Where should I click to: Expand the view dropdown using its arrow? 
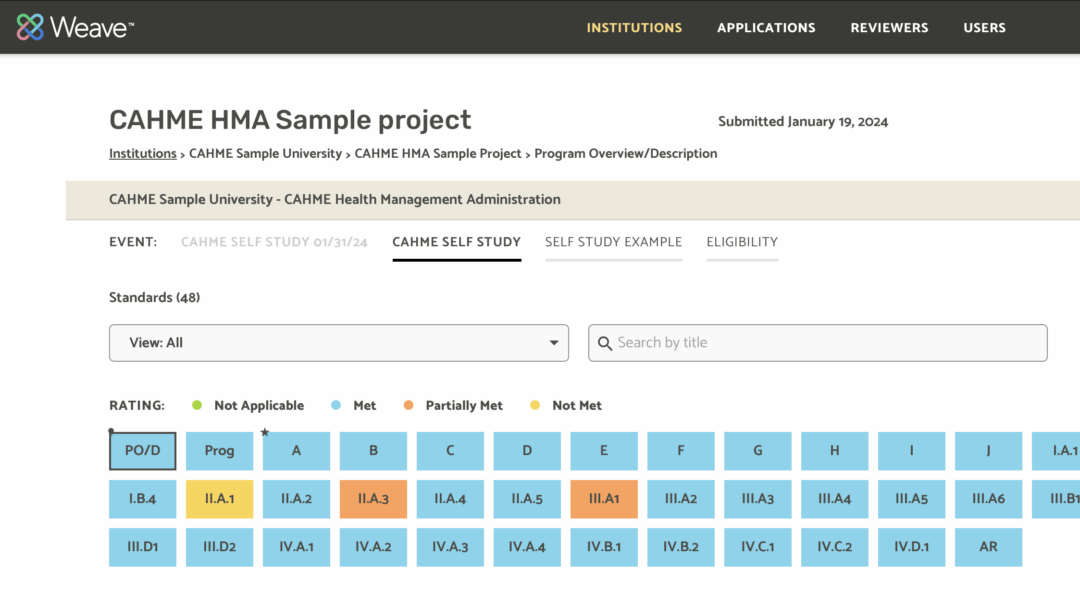tap(553, 343)
